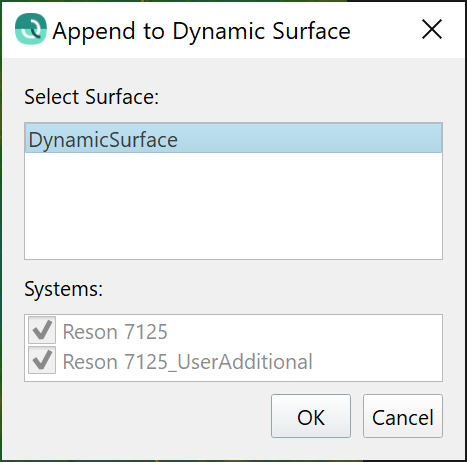Select DynamicSurface in the surface list
Screen dimensions: 467x462
pyautogui.click(x=233, y=138)
